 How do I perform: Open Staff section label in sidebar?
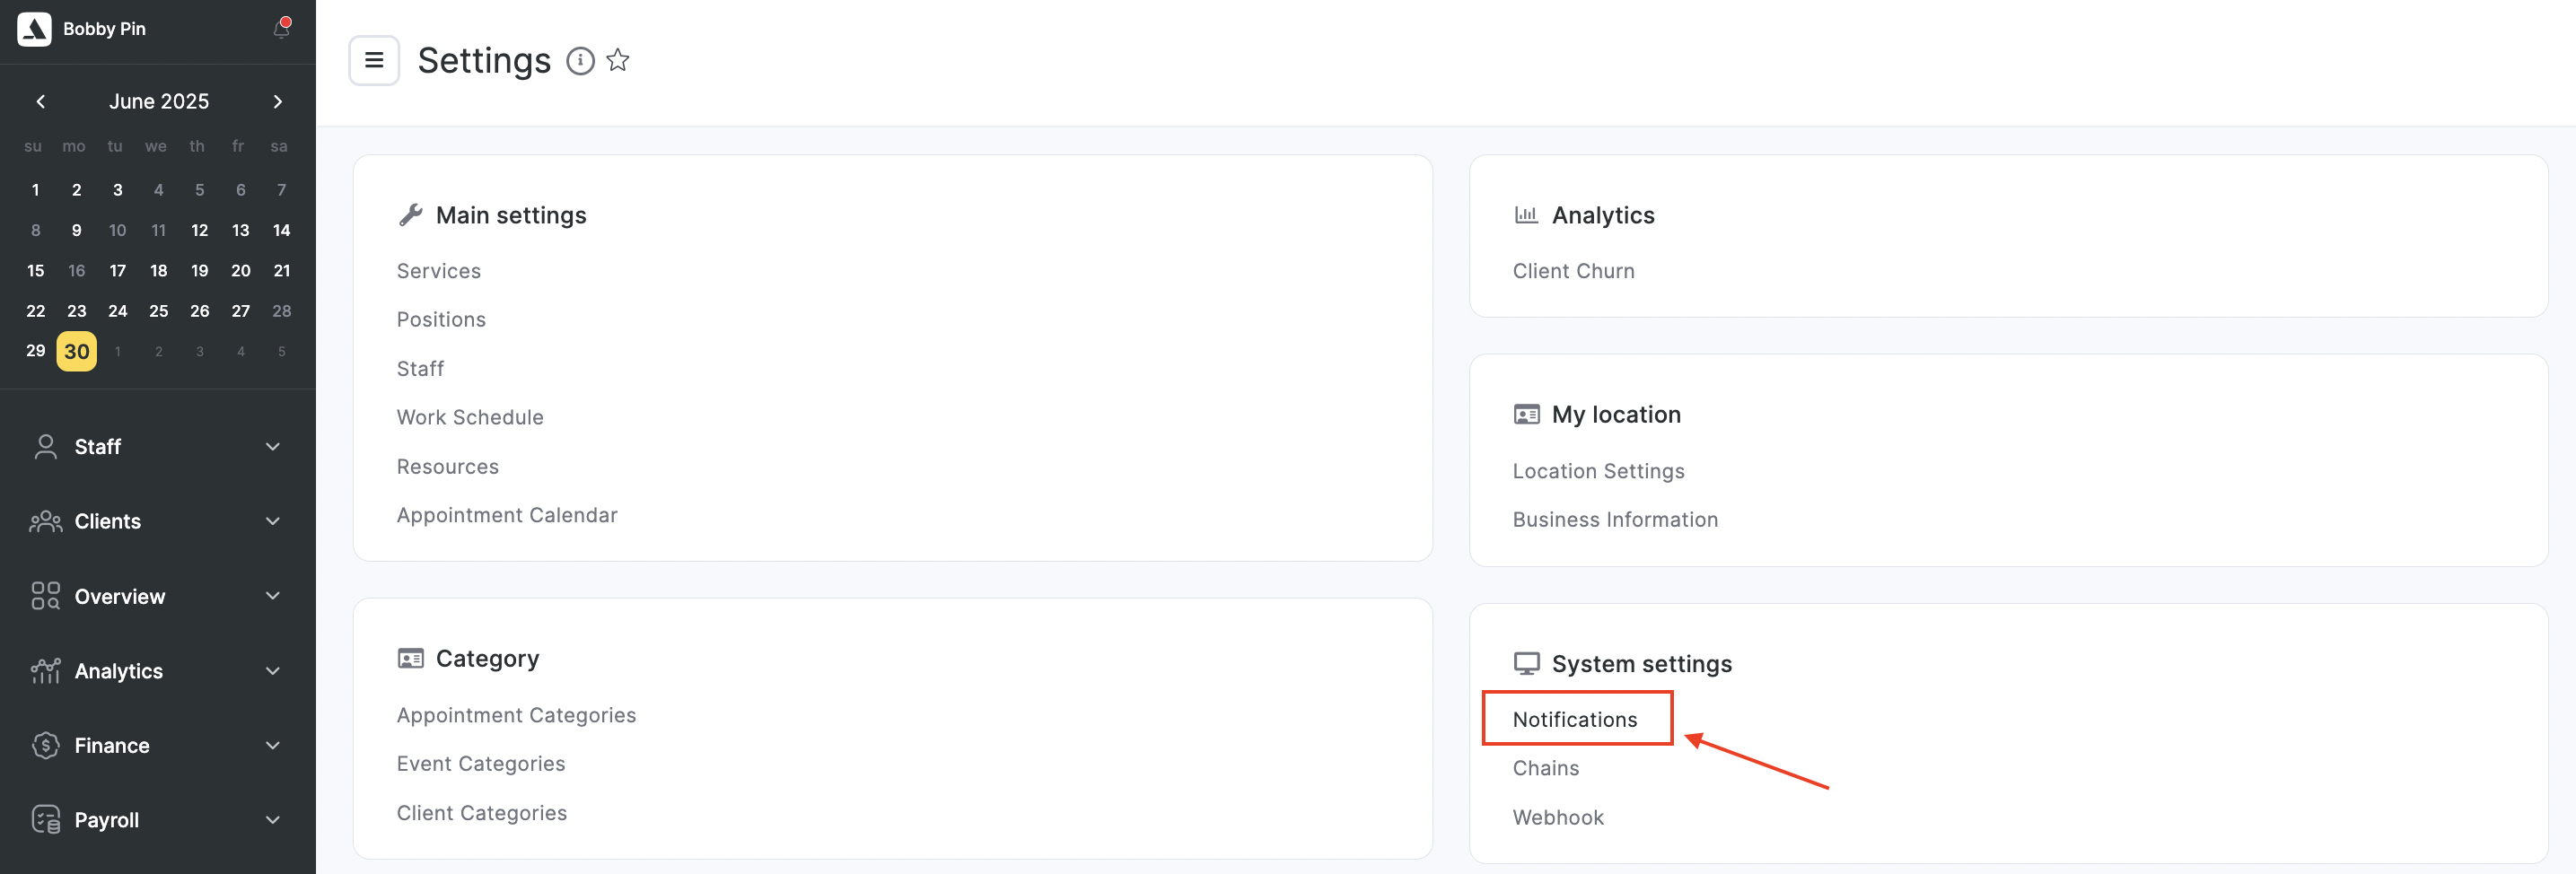point(98,447)
